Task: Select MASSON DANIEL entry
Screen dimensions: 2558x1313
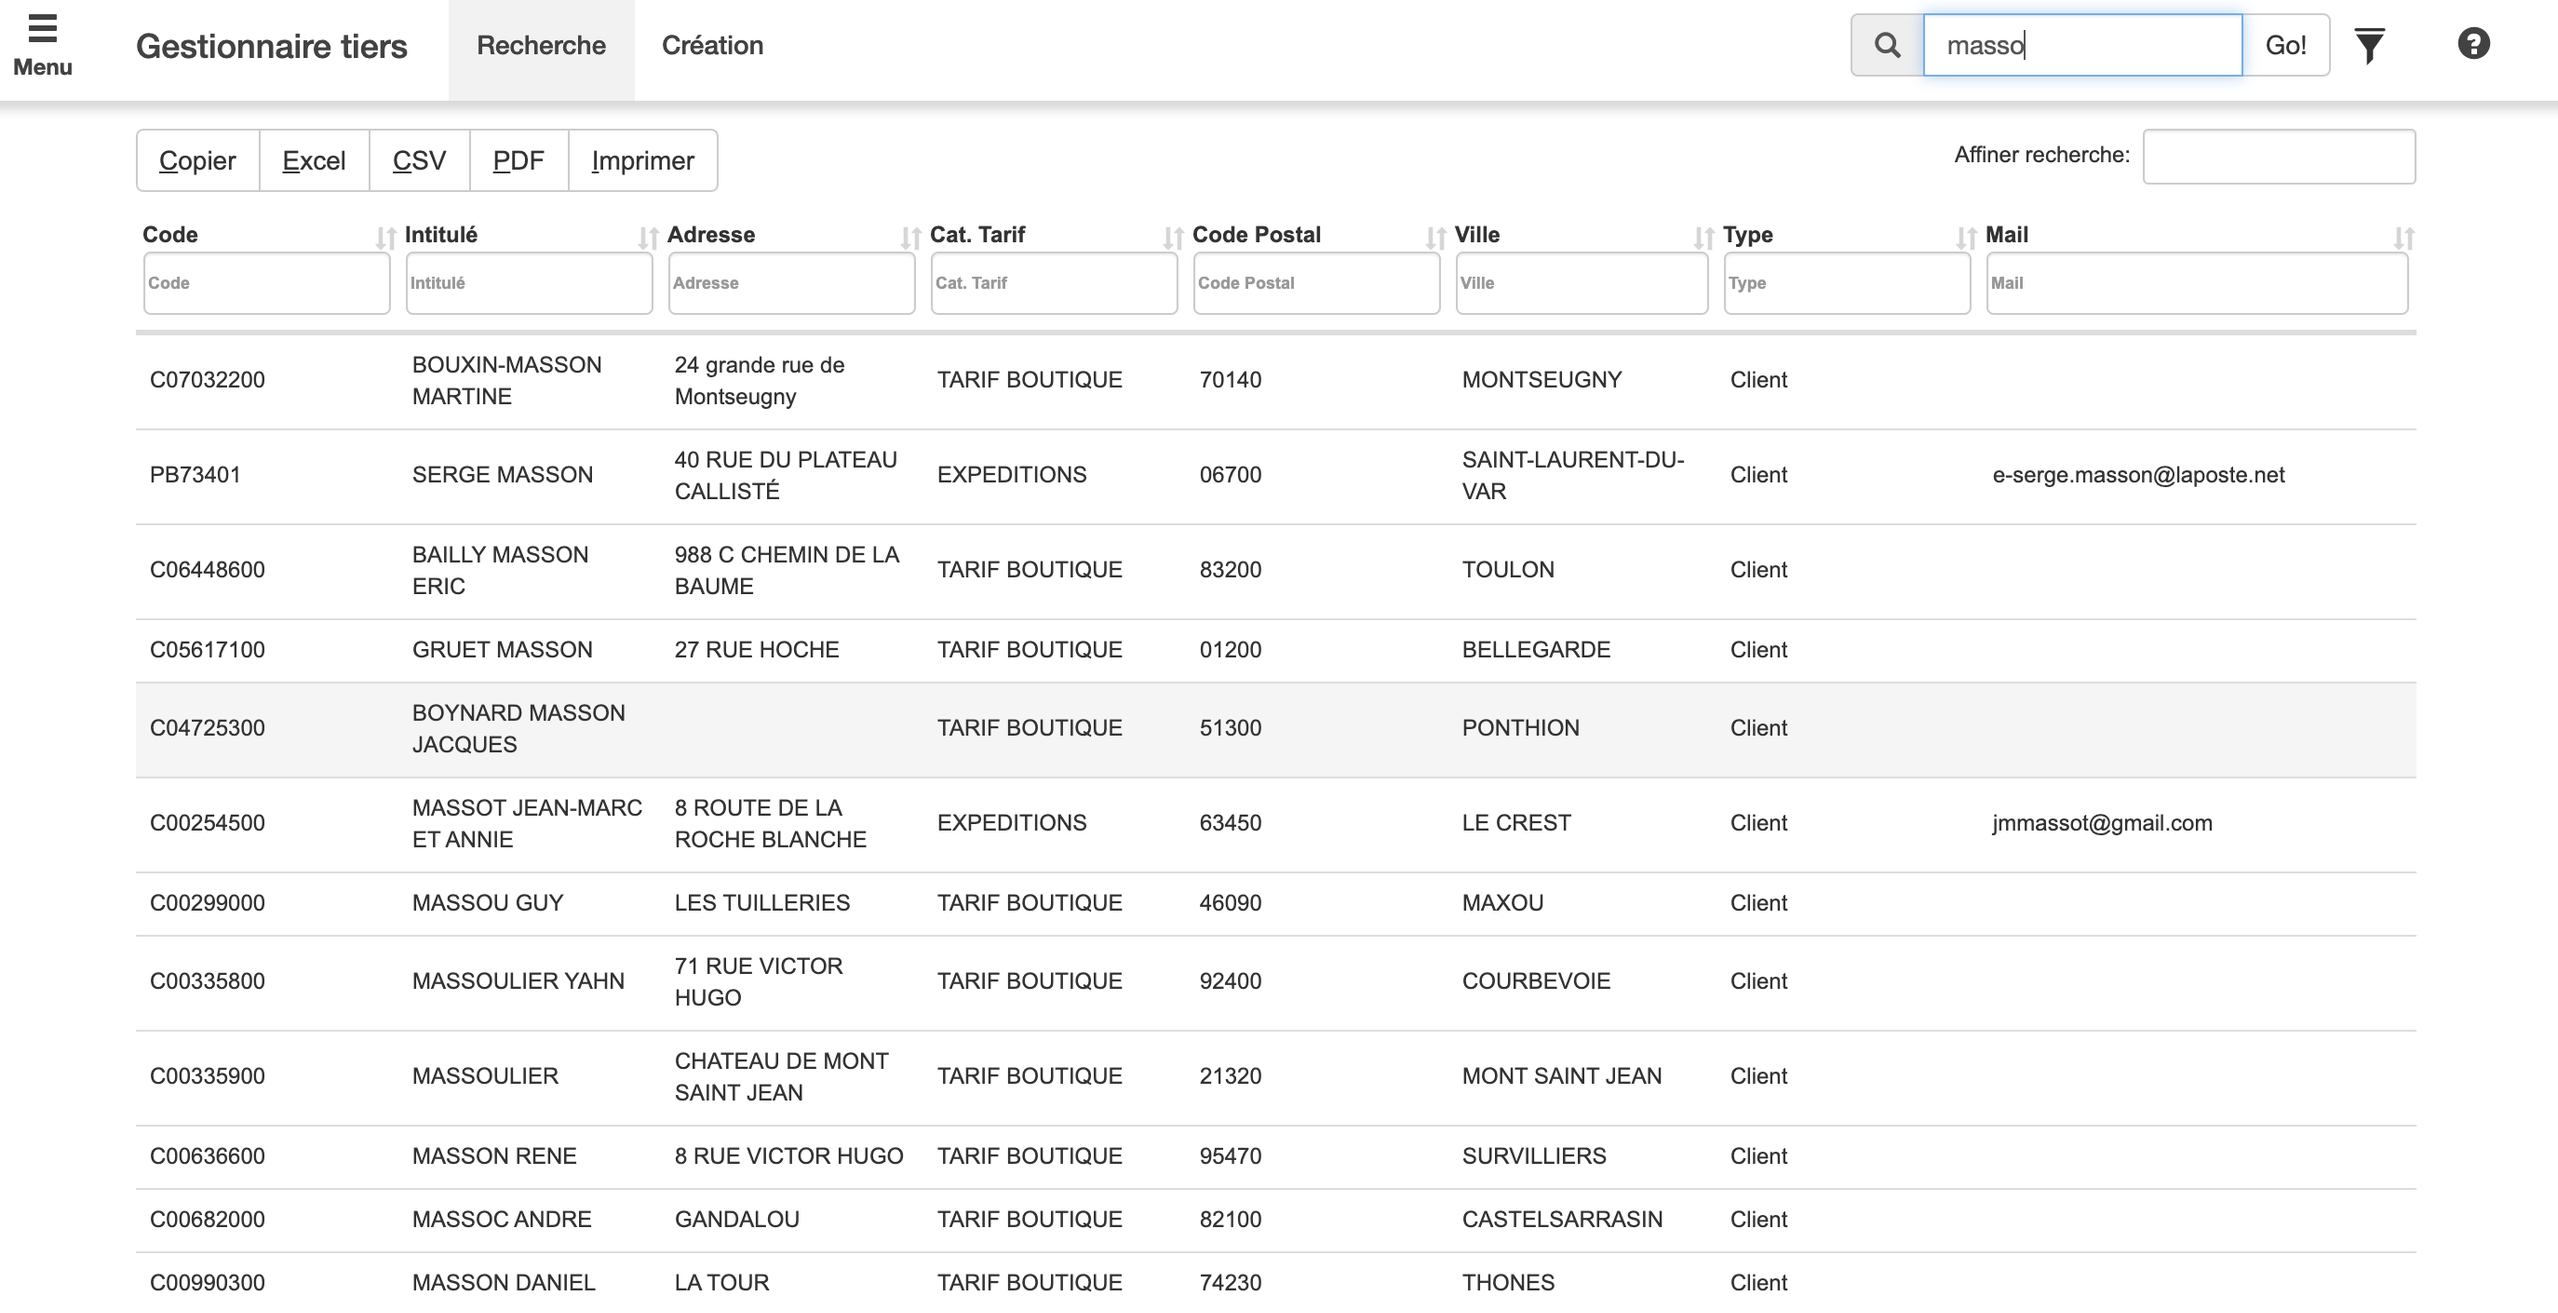Action: click(x=503, y=1282)
